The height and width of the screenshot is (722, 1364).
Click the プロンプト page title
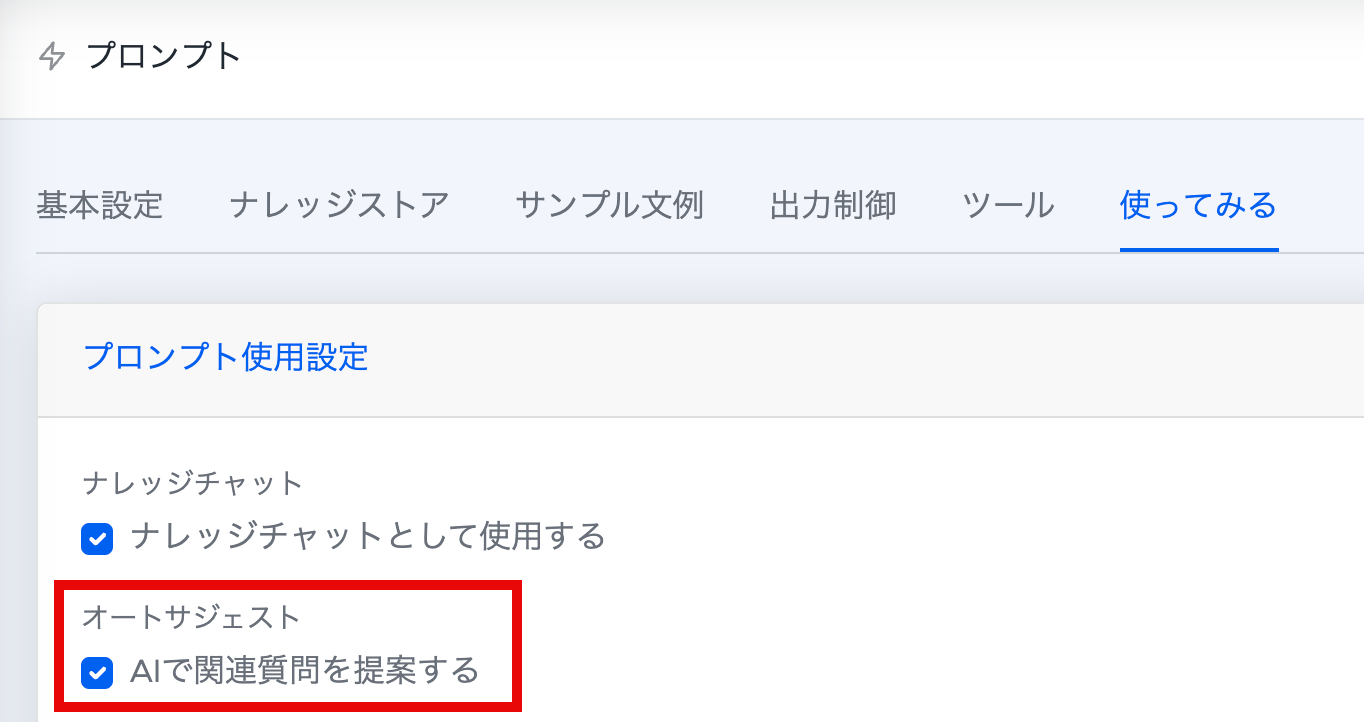tap(164, 56)
